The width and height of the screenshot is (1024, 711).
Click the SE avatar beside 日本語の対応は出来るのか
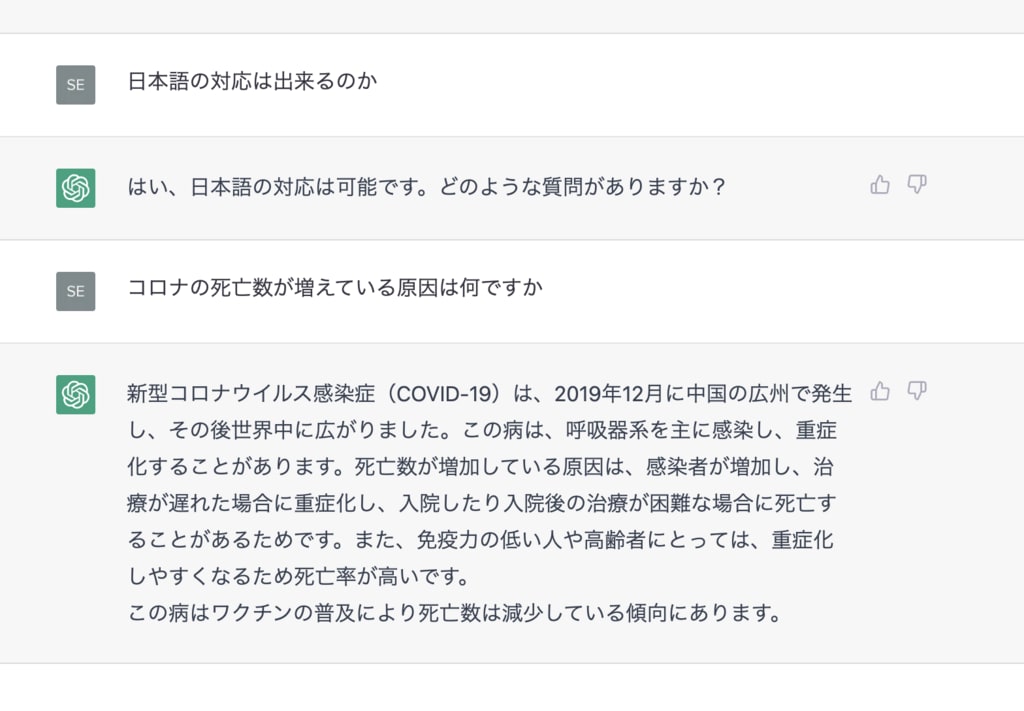click(76, 85)
